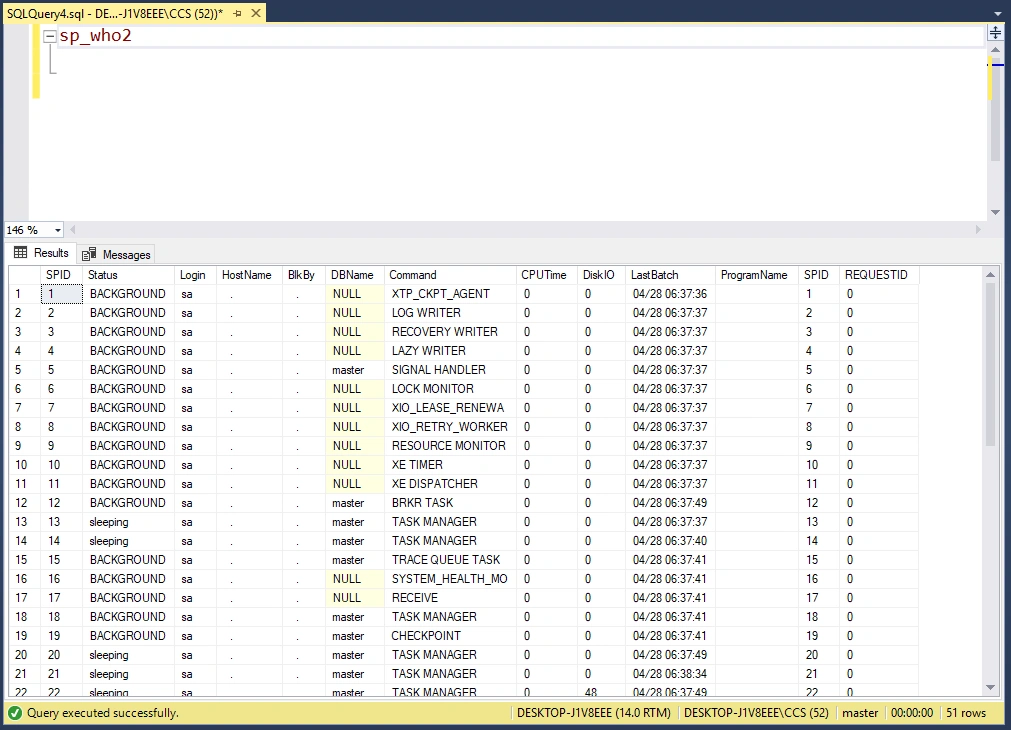Select the LAZY WRITER command cell
The image size is (1011, 730).
[x=451, y=351]
